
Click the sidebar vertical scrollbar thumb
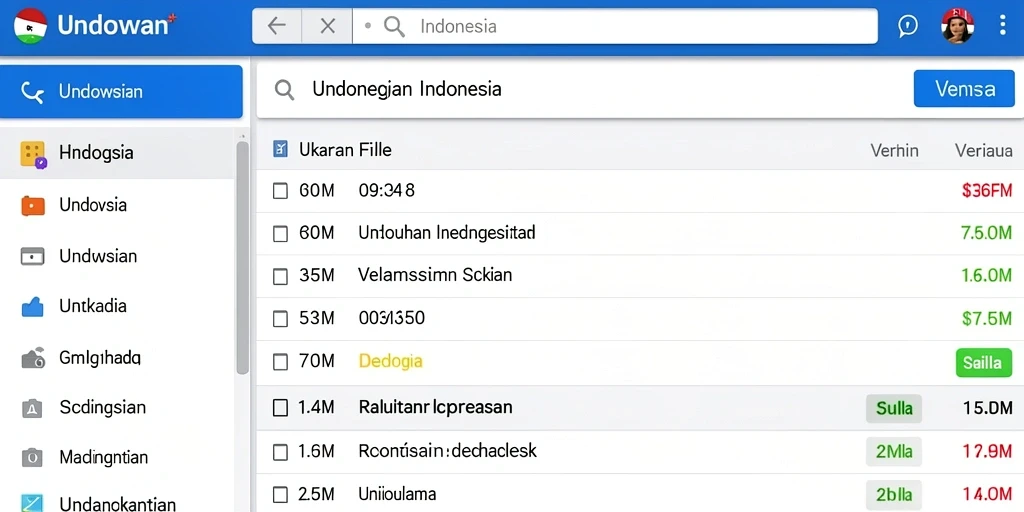point(242,258)
